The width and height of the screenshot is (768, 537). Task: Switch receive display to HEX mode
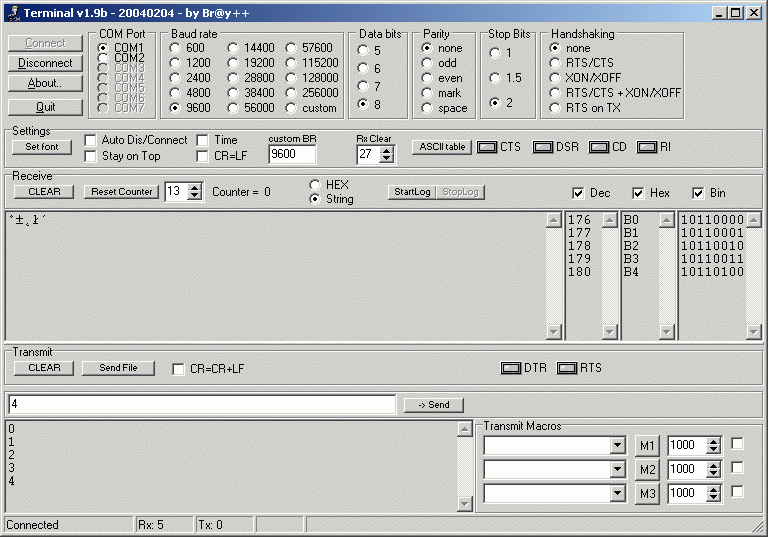[x=316, y=185]
